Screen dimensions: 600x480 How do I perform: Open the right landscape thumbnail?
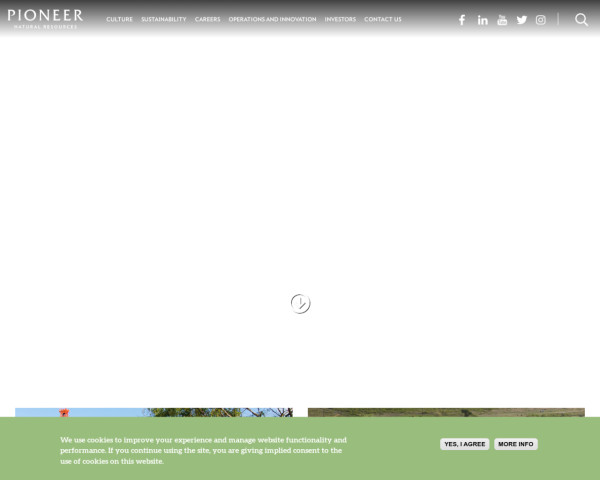pos(446,413)
